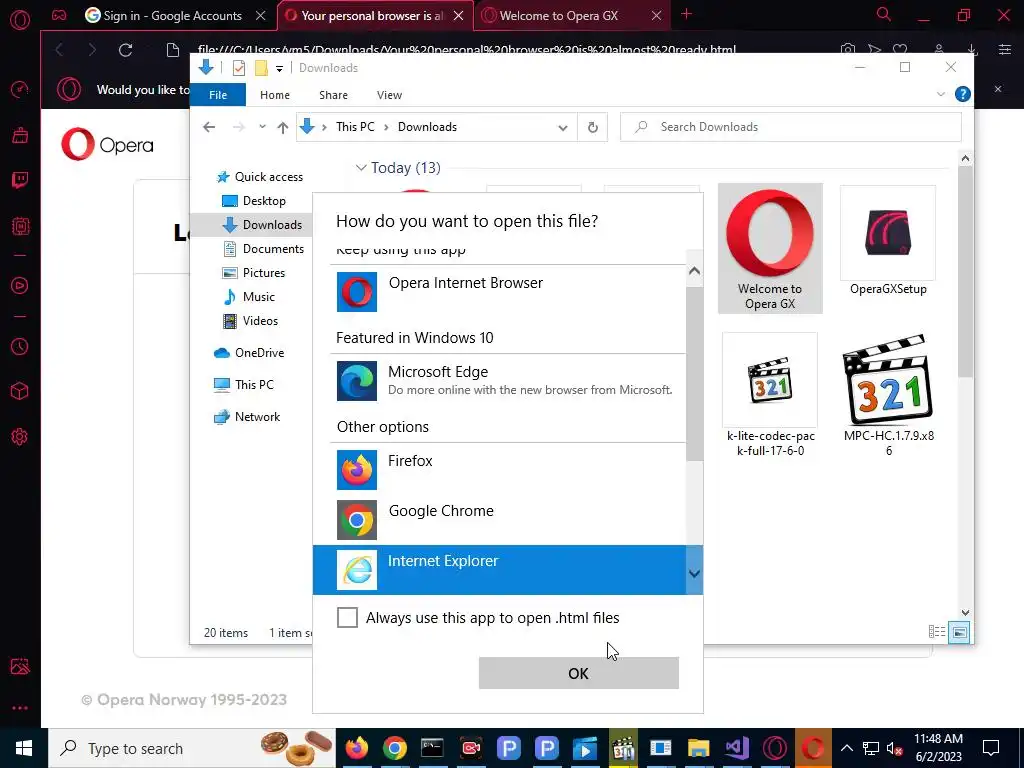Click the taskbar search box
1024x768 pixels.
pos(192,748)
